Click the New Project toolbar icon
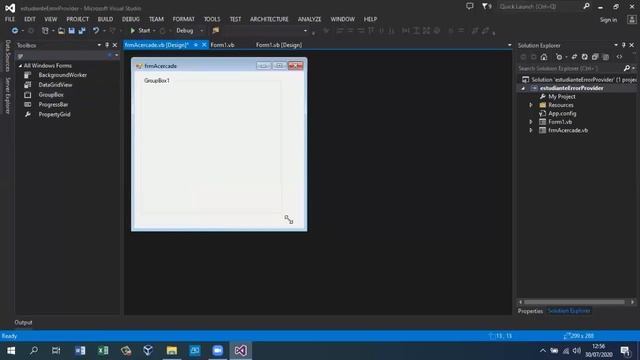The image size is (640, 360). tap(45, 31)
